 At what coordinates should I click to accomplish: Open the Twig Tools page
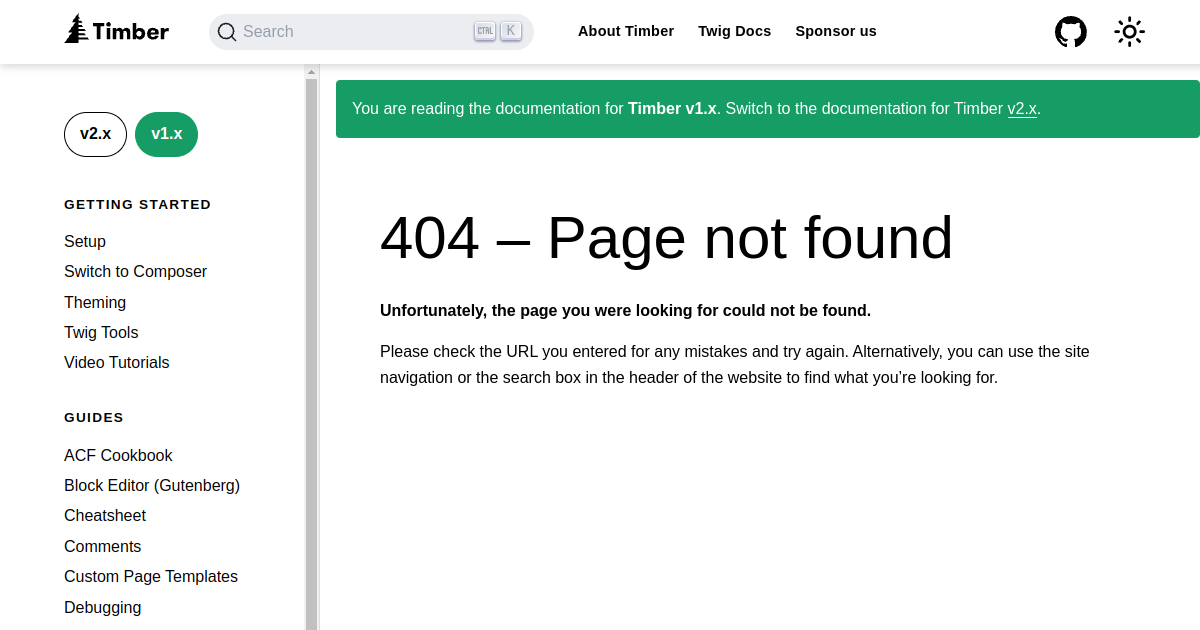click(101, 332)
